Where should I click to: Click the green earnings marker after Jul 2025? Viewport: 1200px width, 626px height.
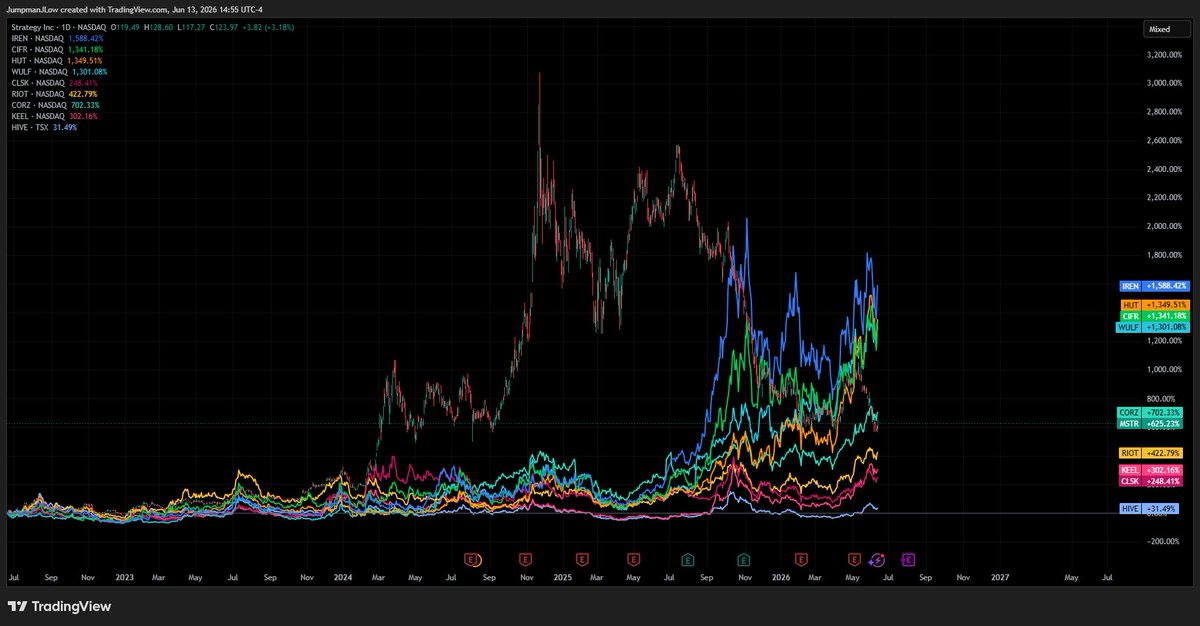coord(688,558)
